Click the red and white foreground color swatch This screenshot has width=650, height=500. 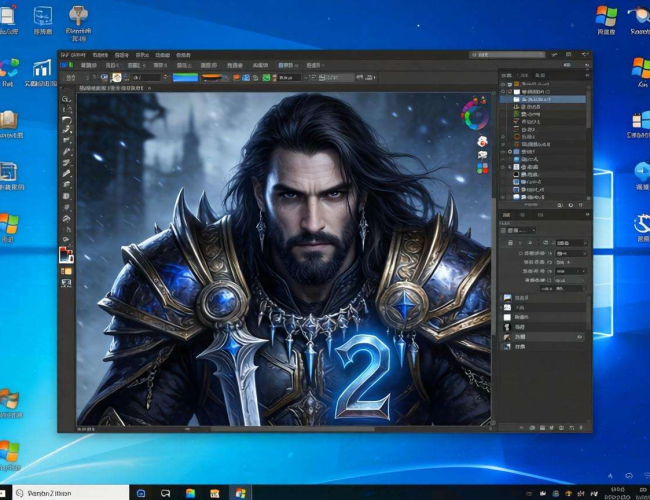tap(66, 255)
